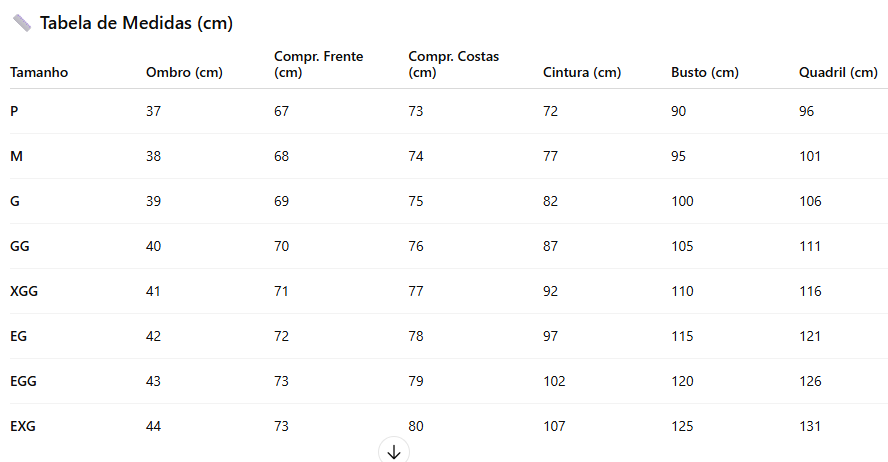Viewport: 888px width, 462px height.
Task: Select the EGG size row label
Action: click(x=23, y=381)
